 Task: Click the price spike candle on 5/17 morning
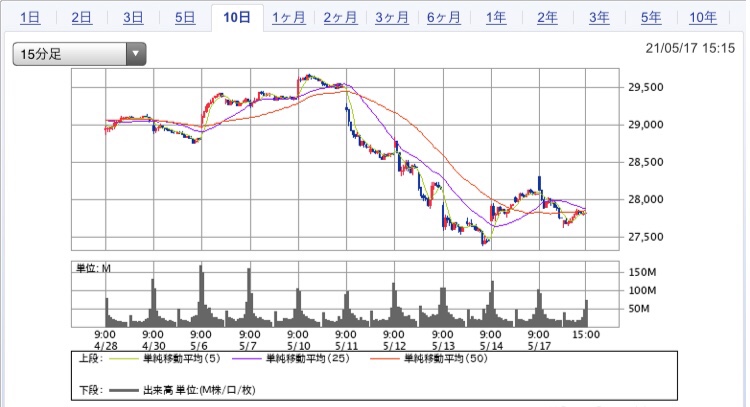(540, 184)
